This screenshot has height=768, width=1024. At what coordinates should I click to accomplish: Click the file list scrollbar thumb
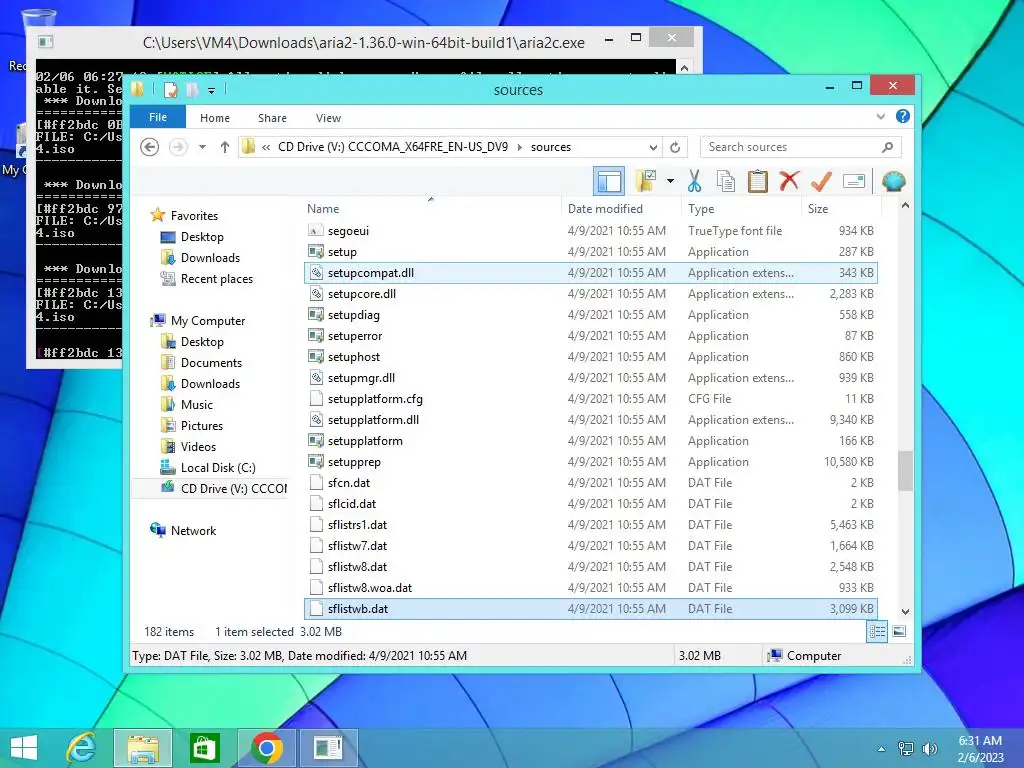coord(905,470)
